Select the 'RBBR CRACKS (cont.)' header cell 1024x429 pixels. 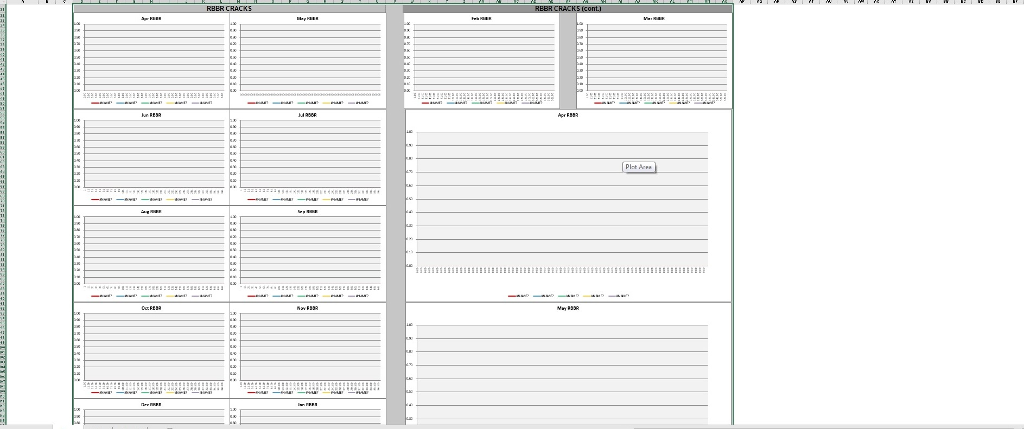(x=568, y=9)
